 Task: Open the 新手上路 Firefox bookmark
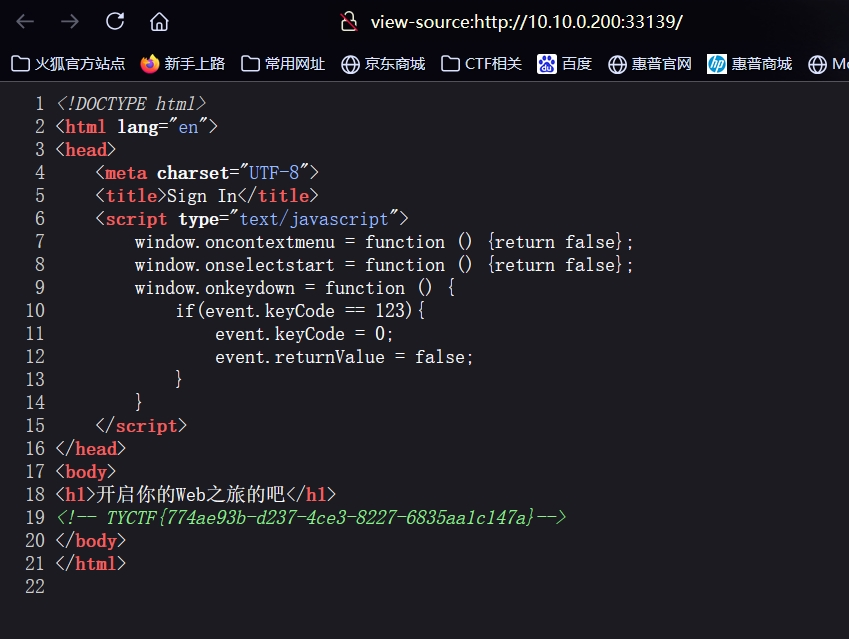182,64
